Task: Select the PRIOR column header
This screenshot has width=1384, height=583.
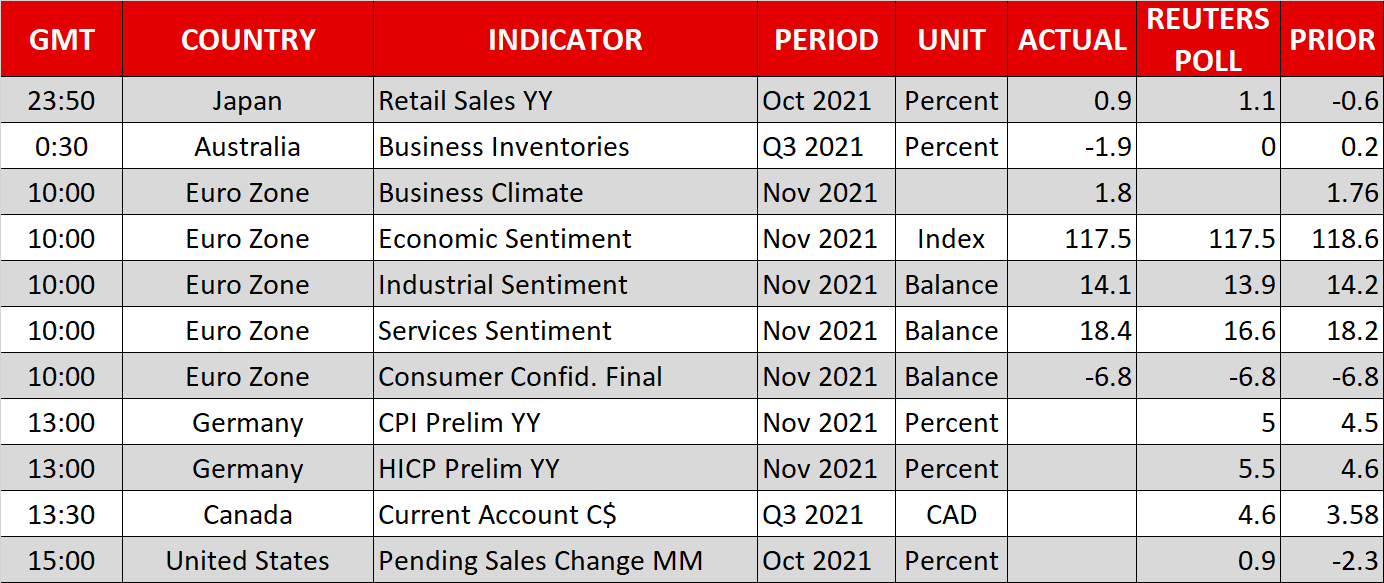Action: click(1332, 40)
